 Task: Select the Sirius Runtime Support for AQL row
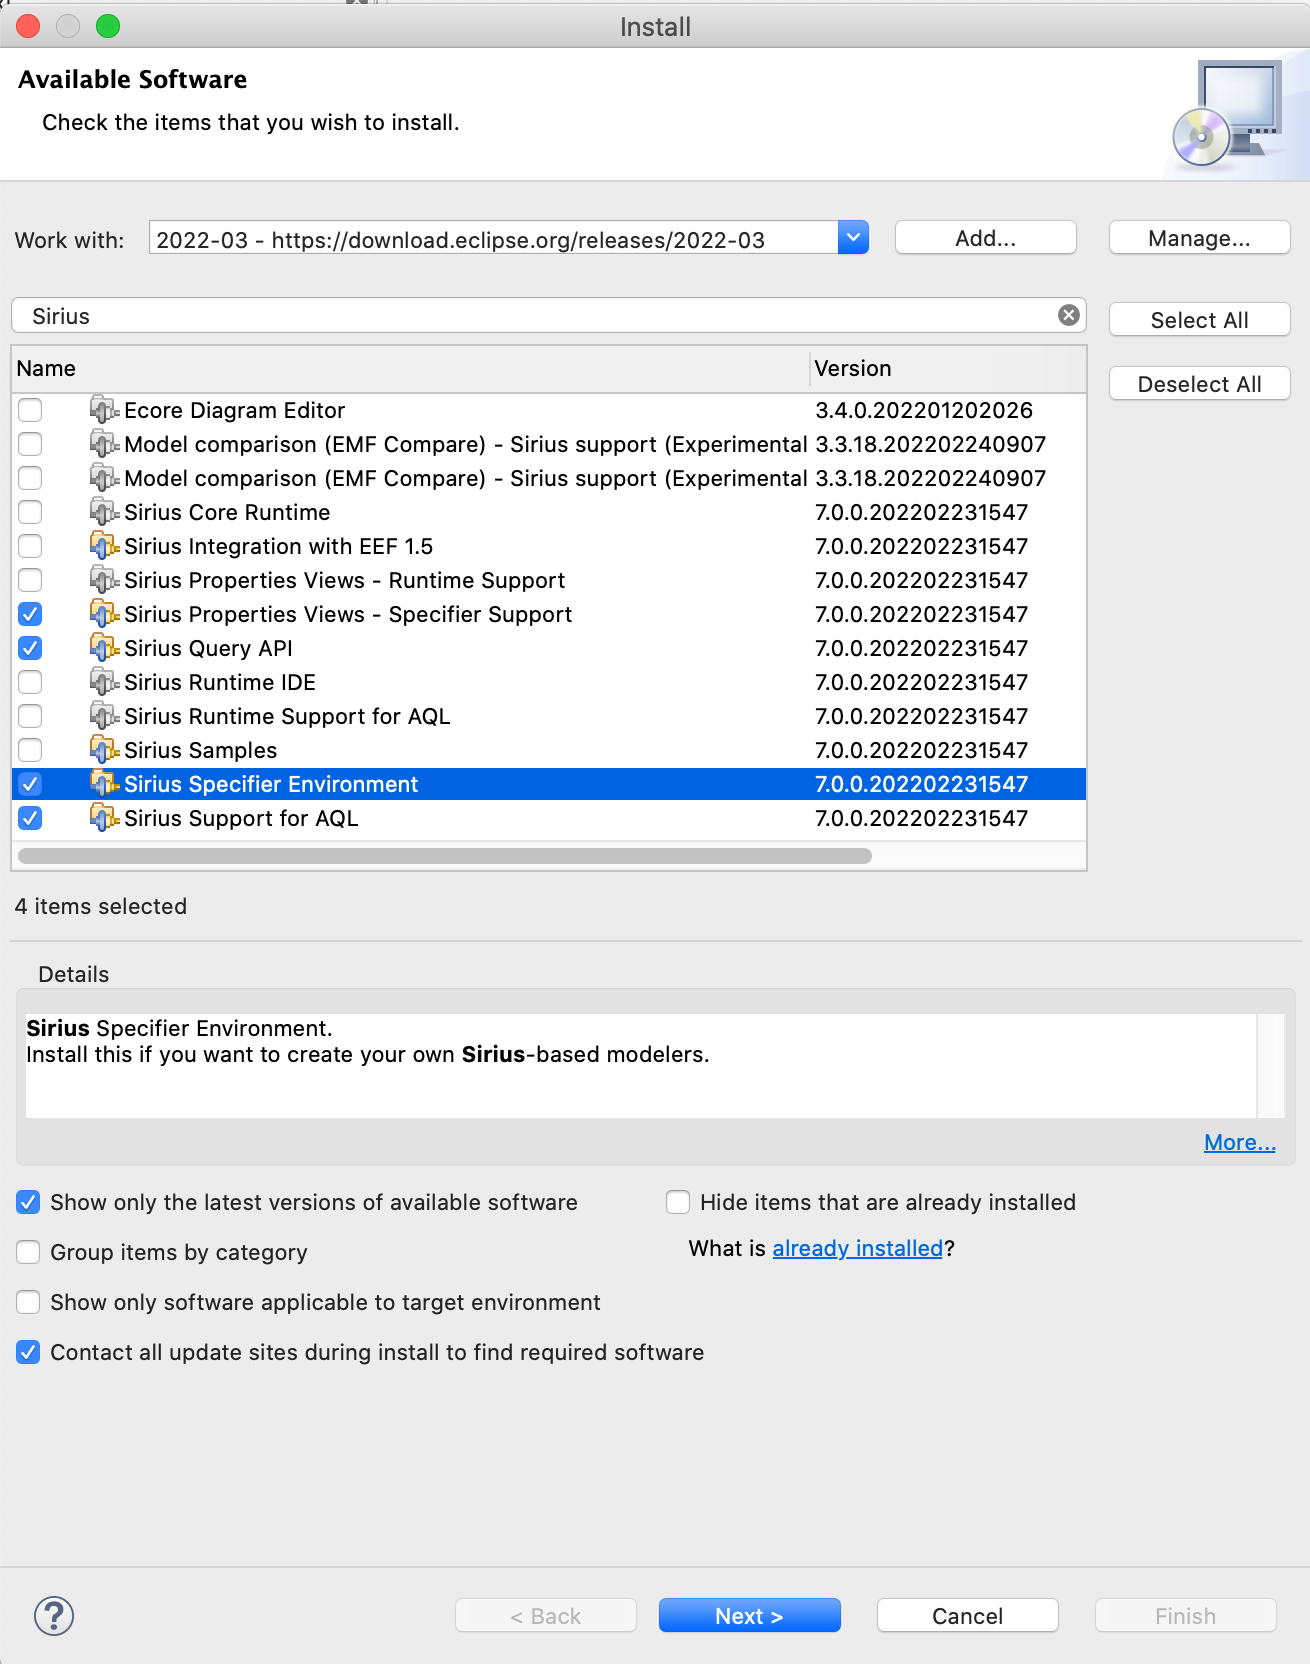pos(549,716)
